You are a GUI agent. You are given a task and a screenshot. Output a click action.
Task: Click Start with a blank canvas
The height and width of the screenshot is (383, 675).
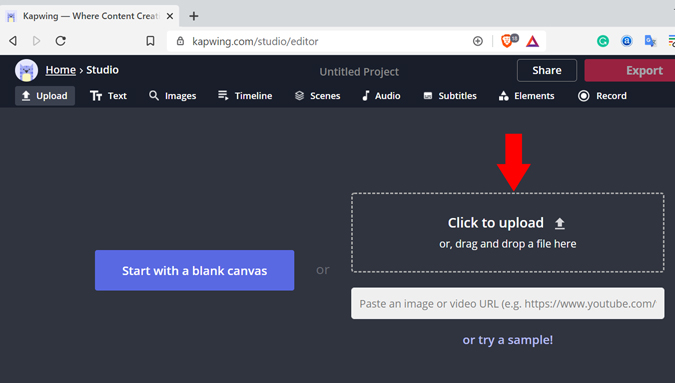[x=195, y=270]
